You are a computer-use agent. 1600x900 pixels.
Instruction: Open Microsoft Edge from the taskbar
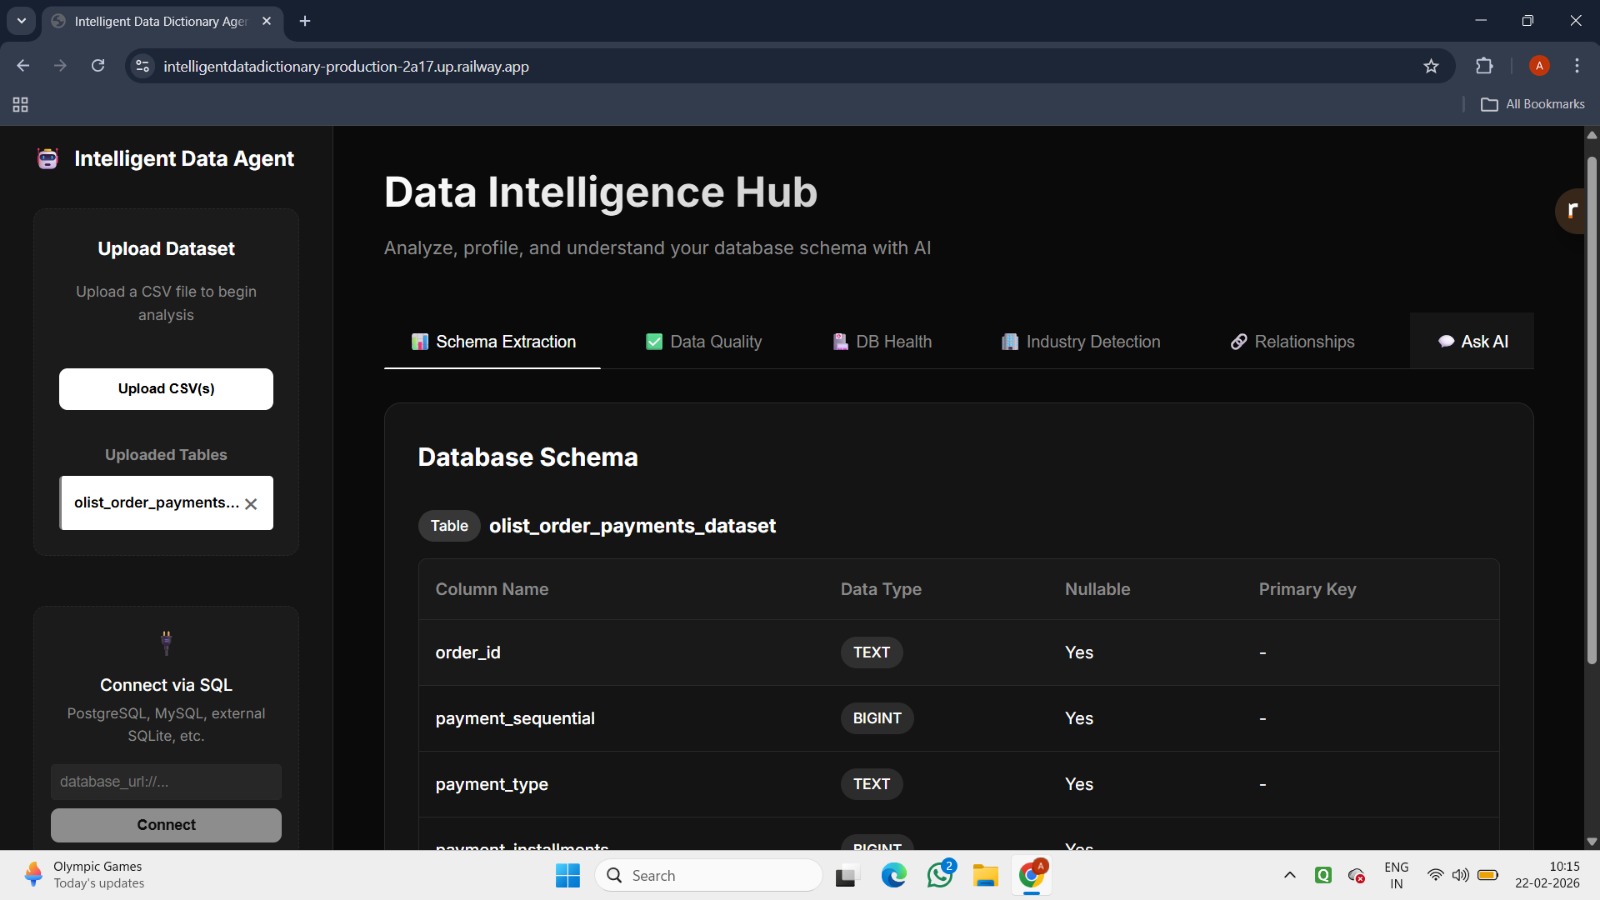click(x=894, y=876)
